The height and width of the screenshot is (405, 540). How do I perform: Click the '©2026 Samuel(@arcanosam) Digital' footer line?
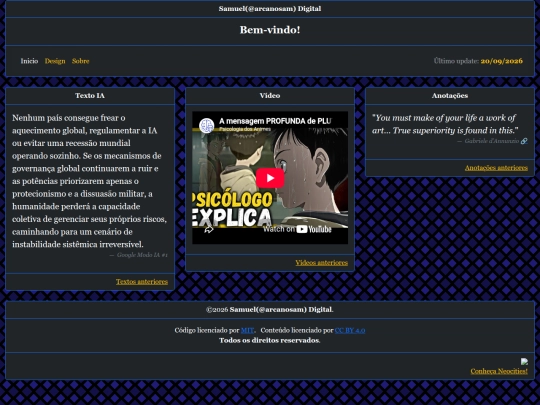tap(270, 309)
